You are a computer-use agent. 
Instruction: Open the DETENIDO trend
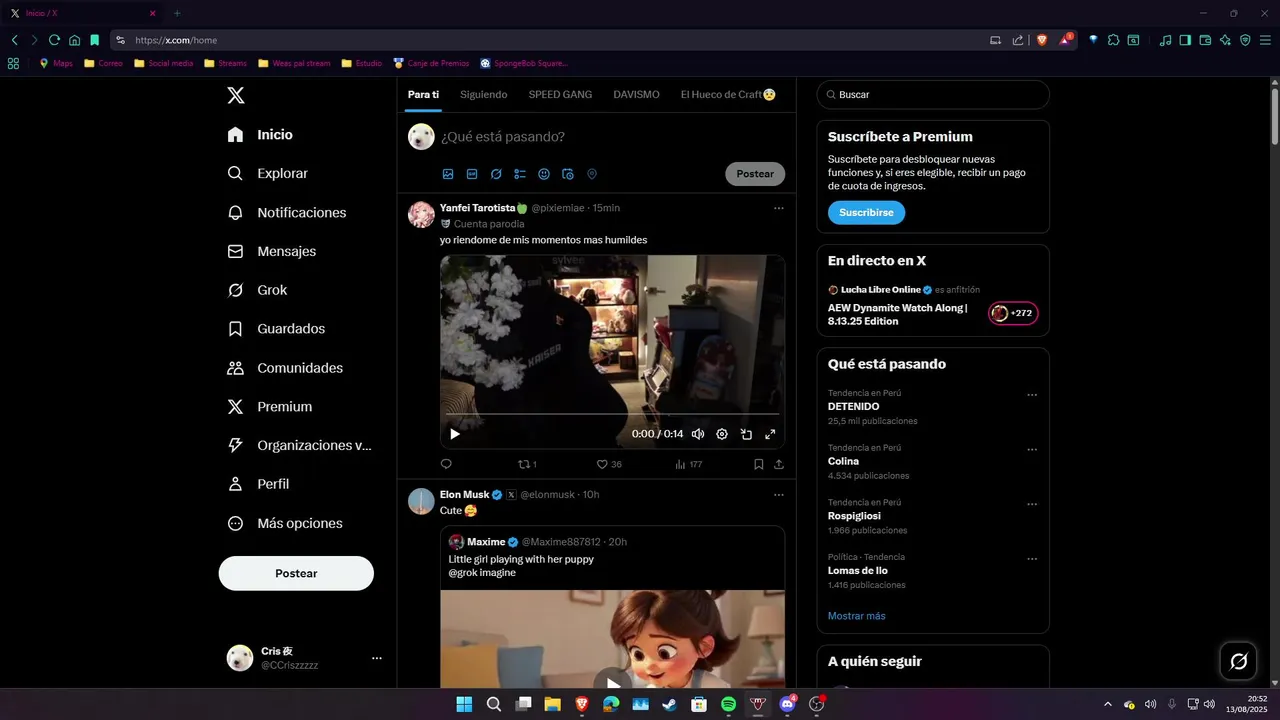(x=933, y=407)
